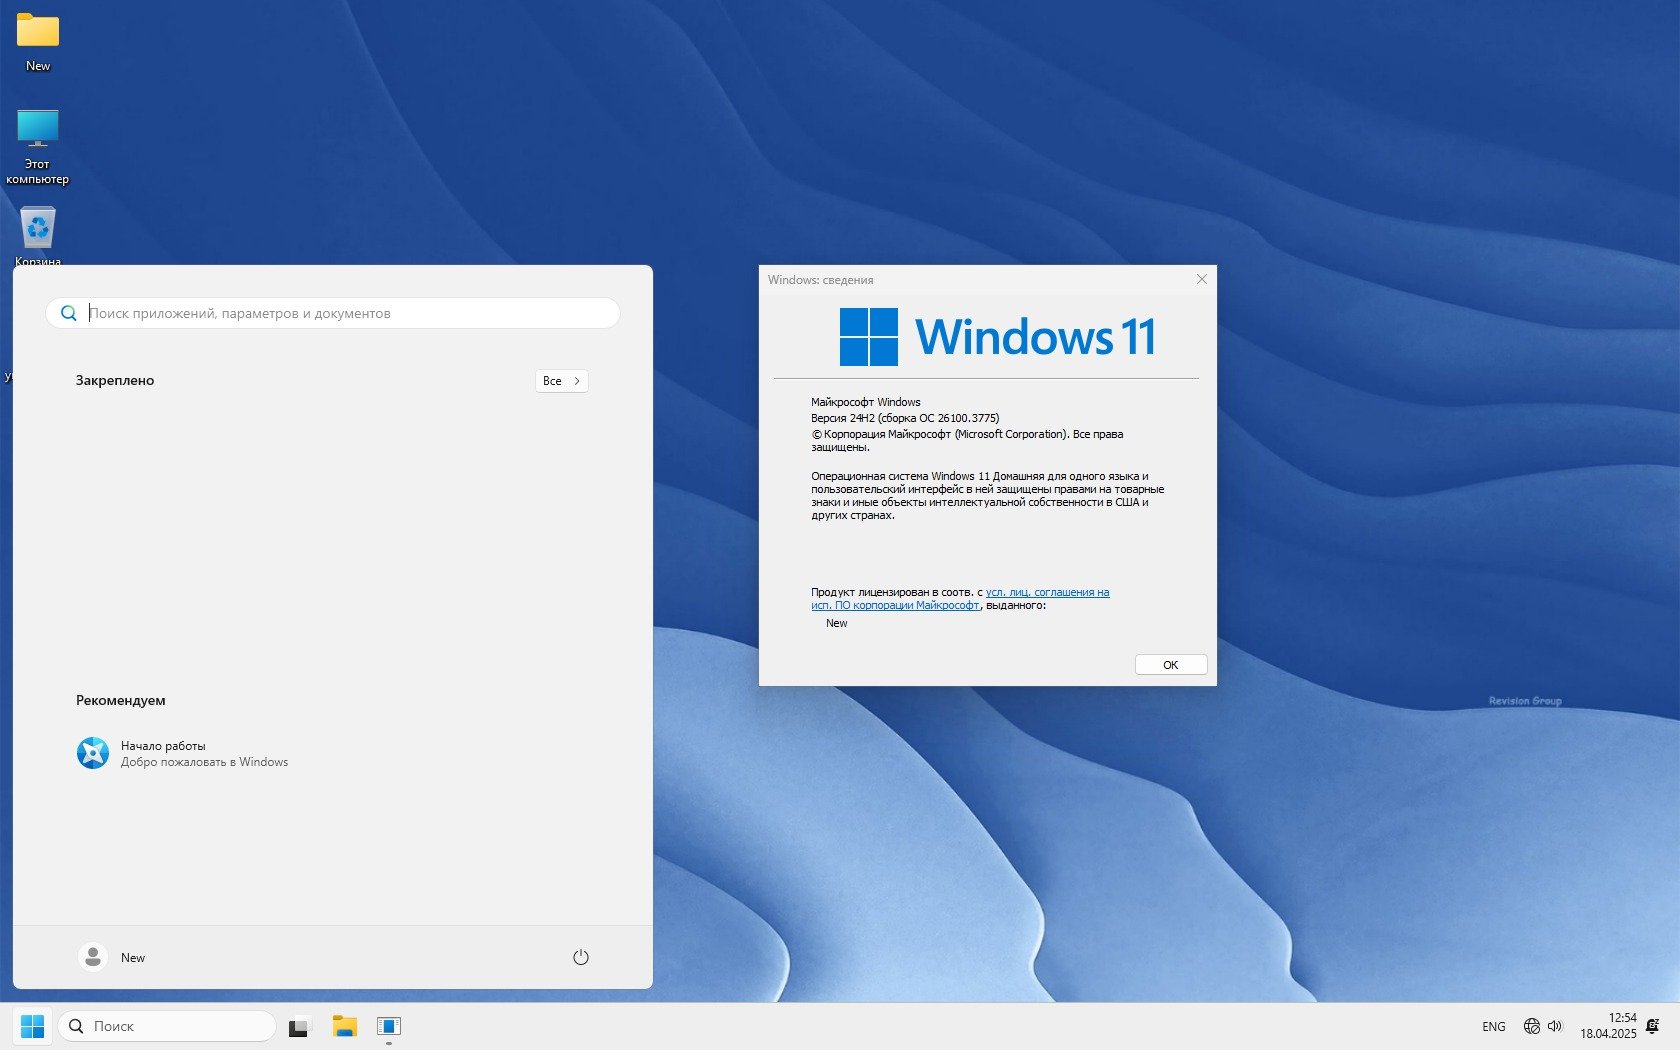Viewport: 1680px width, 1050px height.
Task: Click the volume speaker icon in tray
Action: coord(1555,1026)
